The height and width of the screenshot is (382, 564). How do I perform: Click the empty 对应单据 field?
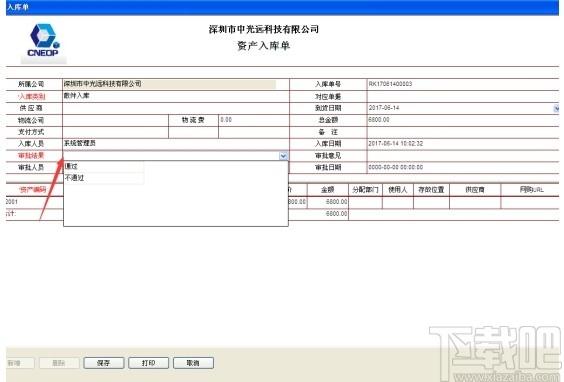tap(463, 96)
